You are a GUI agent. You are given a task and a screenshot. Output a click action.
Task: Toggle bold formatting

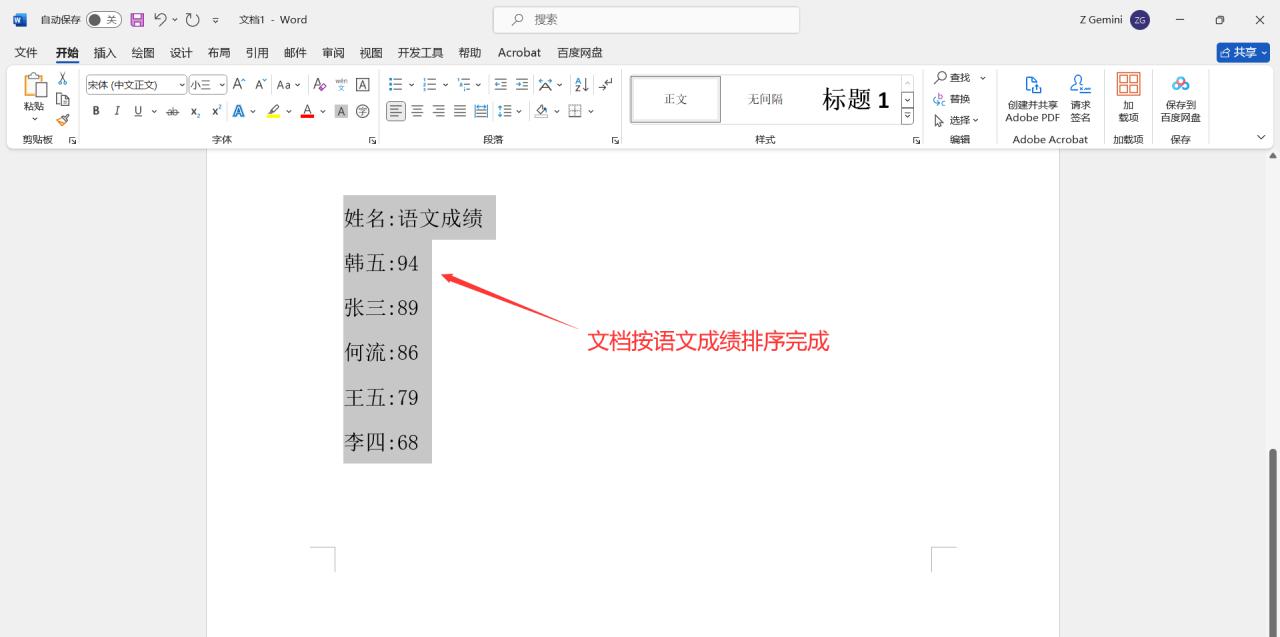96,111
